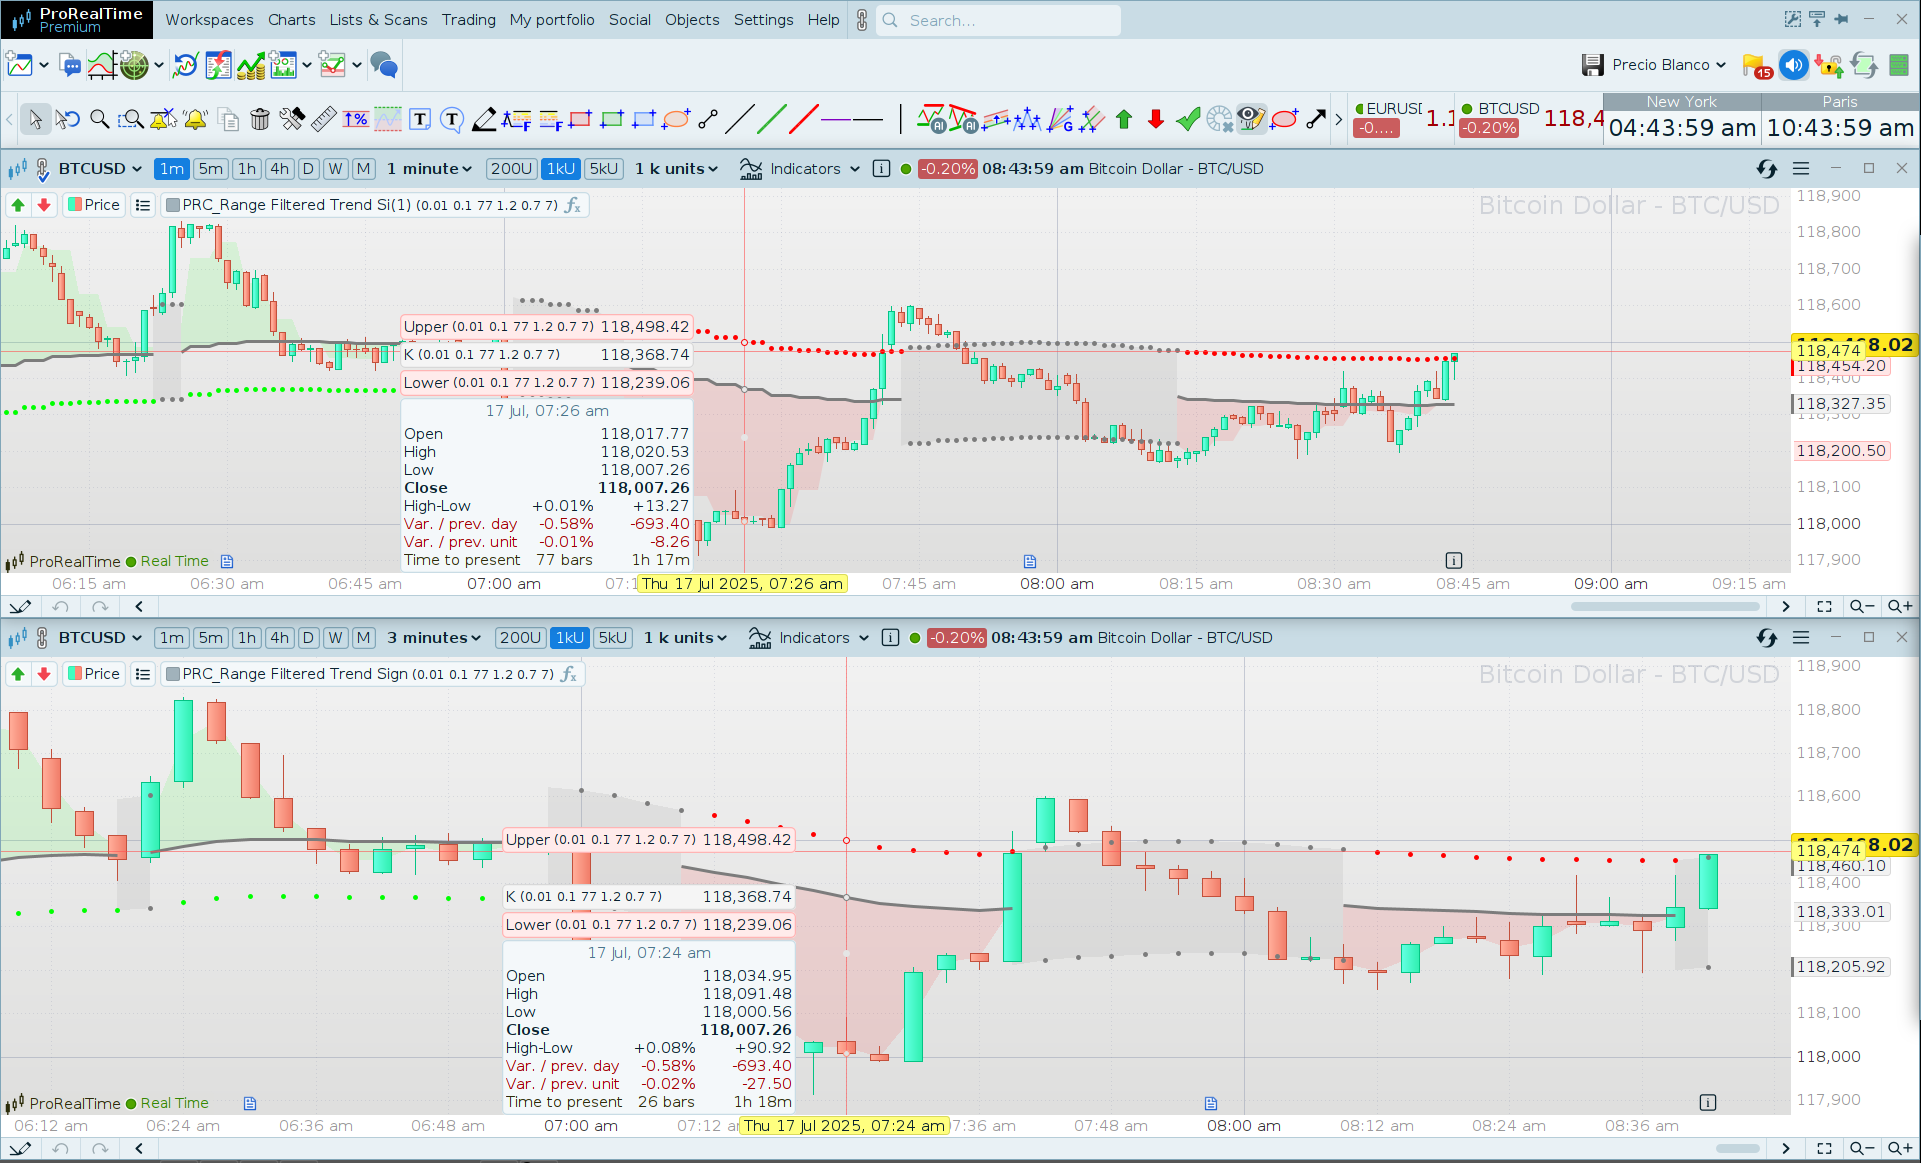The width and height of the screenshot is (1921, 1163).
Task: Select the ruler measurement tool
Action: (x=324, y=120)
